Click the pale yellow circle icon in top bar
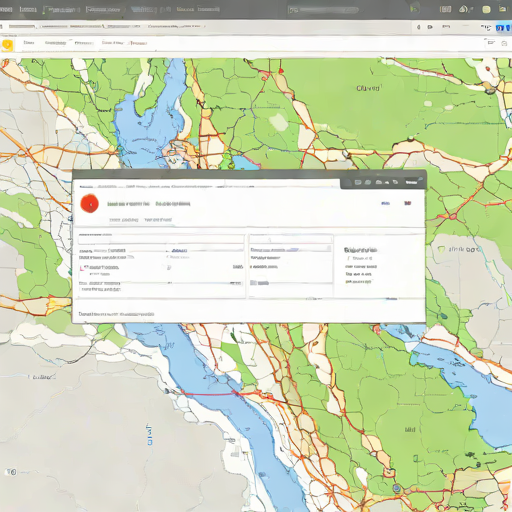512x512 pixels. (486, 9)
